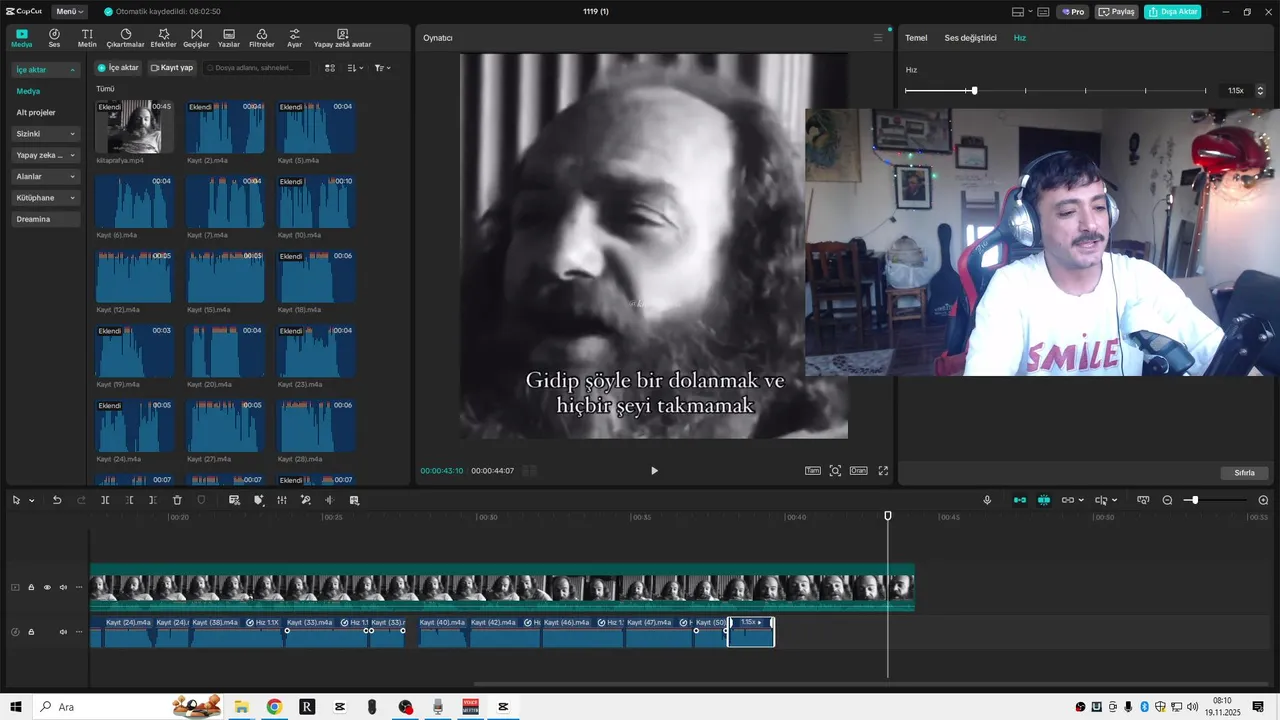
Task: Open fullscreen preview with the expand icon
Action: click(x=883, y=471)
